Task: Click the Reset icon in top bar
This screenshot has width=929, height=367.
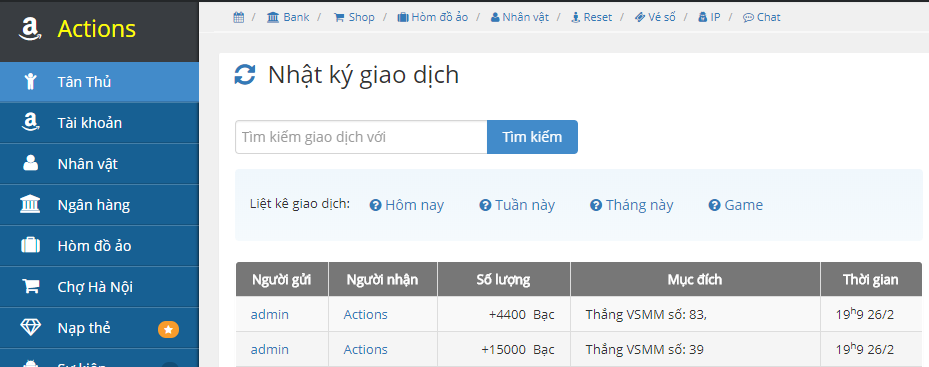Action: coord(576,17)
